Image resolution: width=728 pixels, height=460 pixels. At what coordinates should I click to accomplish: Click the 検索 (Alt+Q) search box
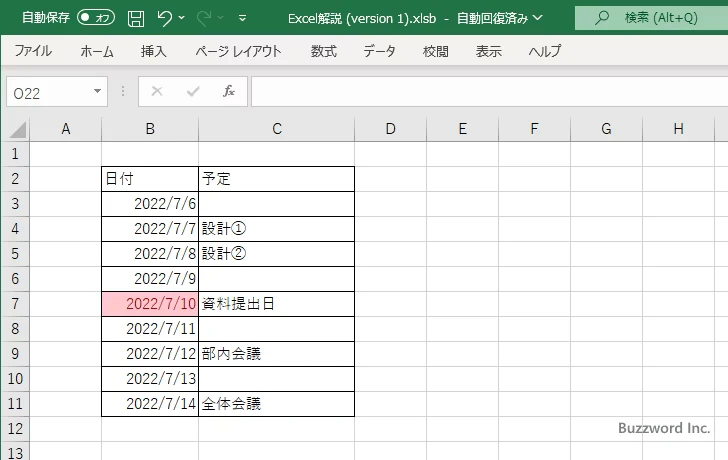coord(651,18)
